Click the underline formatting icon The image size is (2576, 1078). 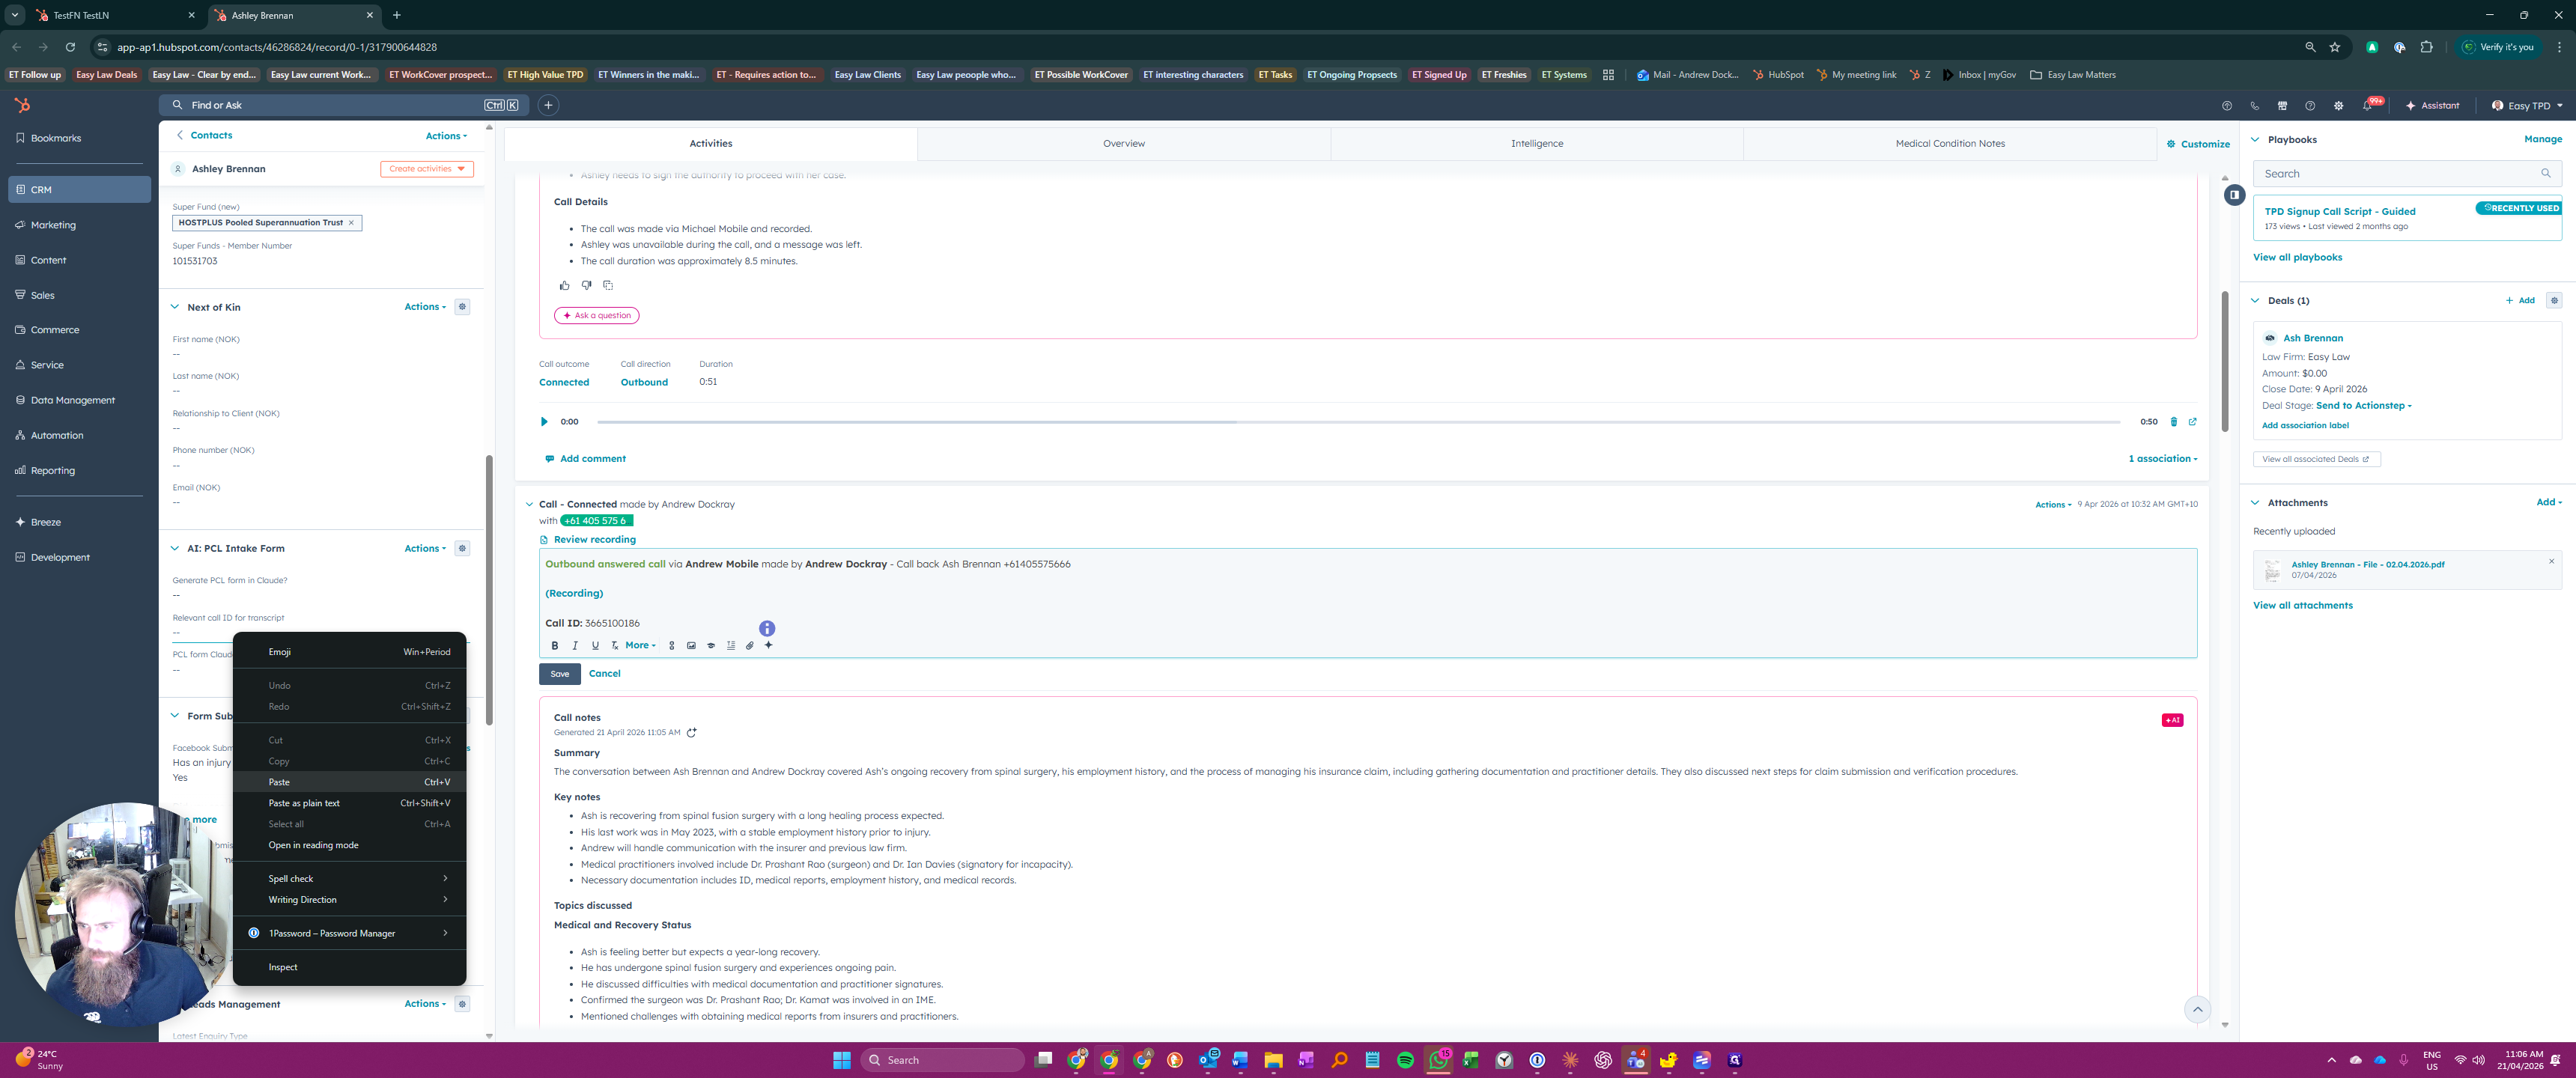click(595, 646)
